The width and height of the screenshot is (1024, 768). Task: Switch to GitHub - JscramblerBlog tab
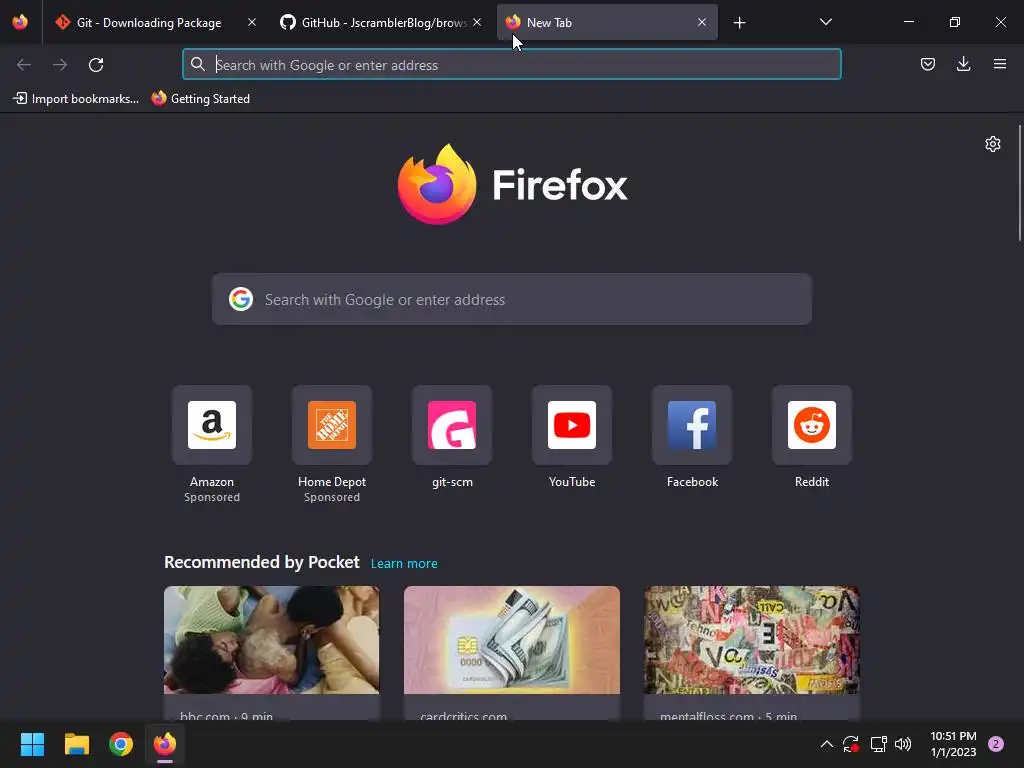[x=381, y=22]
